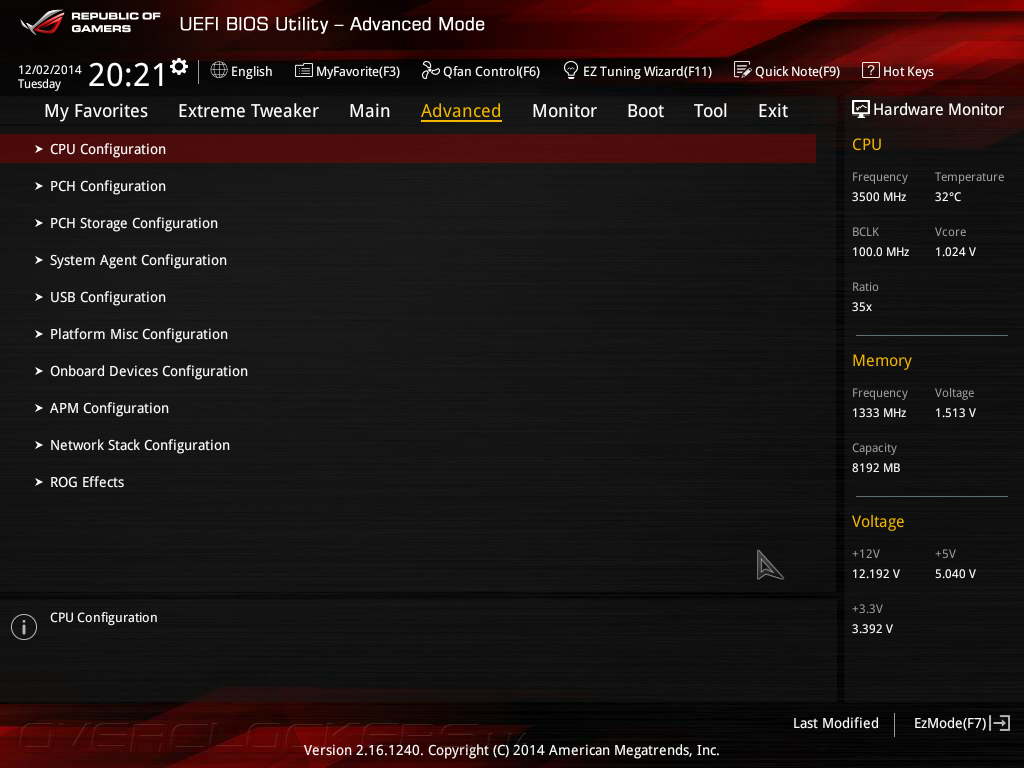
Task: Go to the Monitor tab
Action: click(x=564, y=111)
